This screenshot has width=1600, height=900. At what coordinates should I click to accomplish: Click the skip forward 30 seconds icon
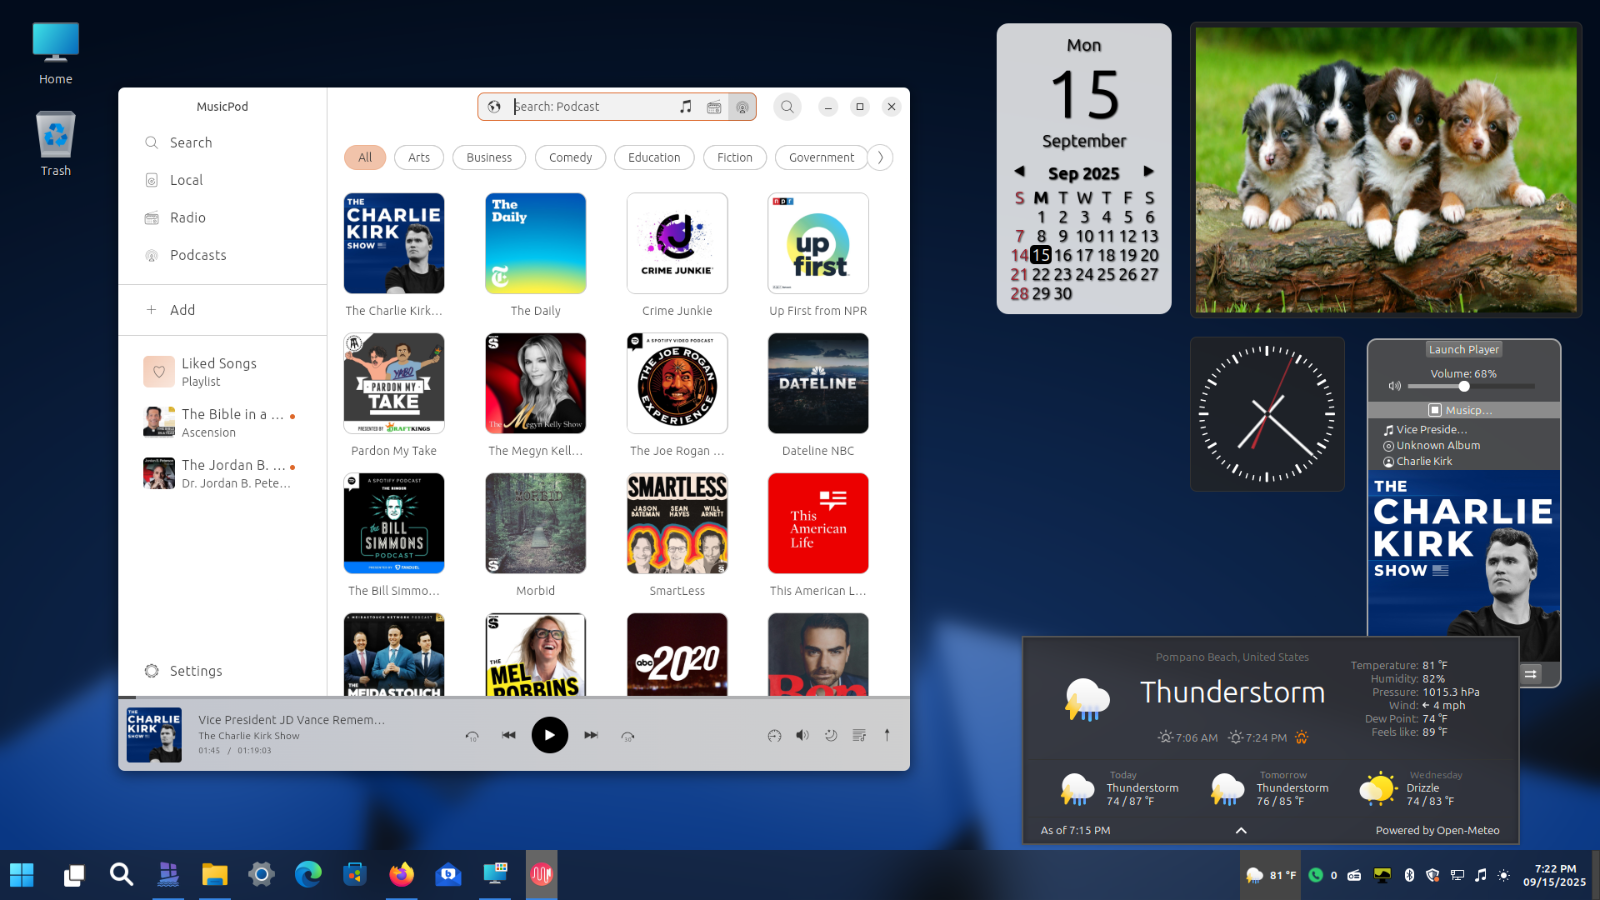click(x=628, y=736)
